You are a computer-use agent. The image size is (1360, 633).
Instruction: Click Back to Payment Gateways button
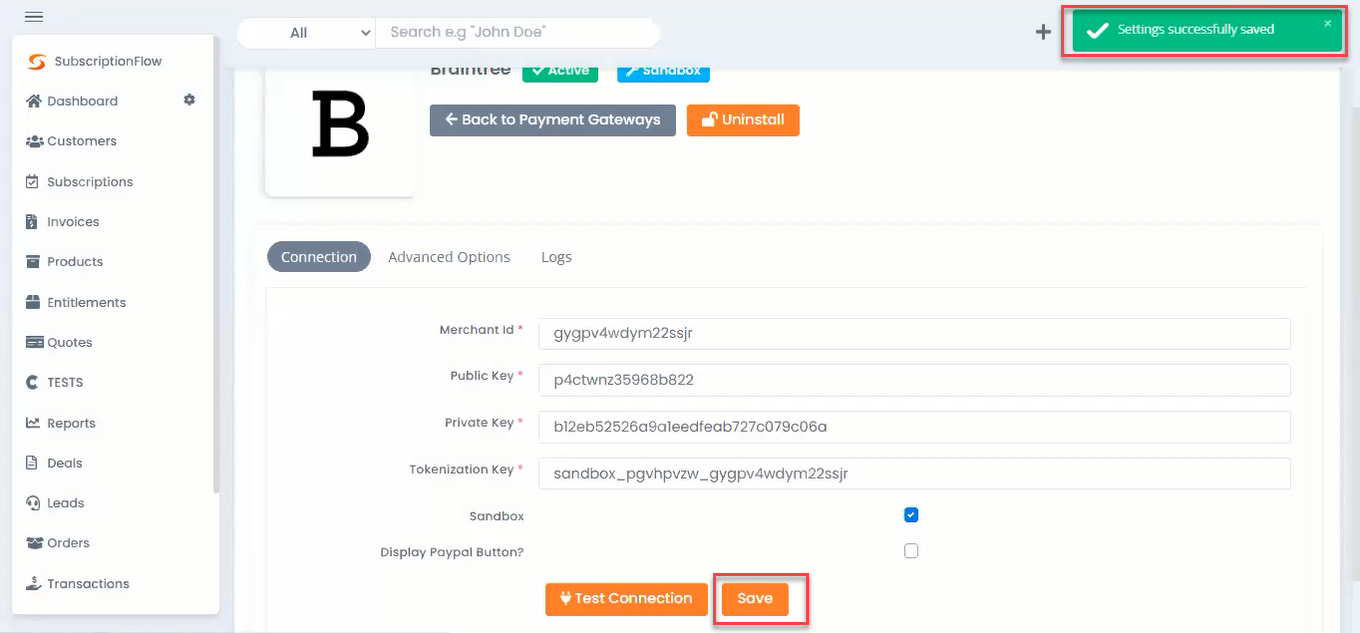(x=553, y=120)
